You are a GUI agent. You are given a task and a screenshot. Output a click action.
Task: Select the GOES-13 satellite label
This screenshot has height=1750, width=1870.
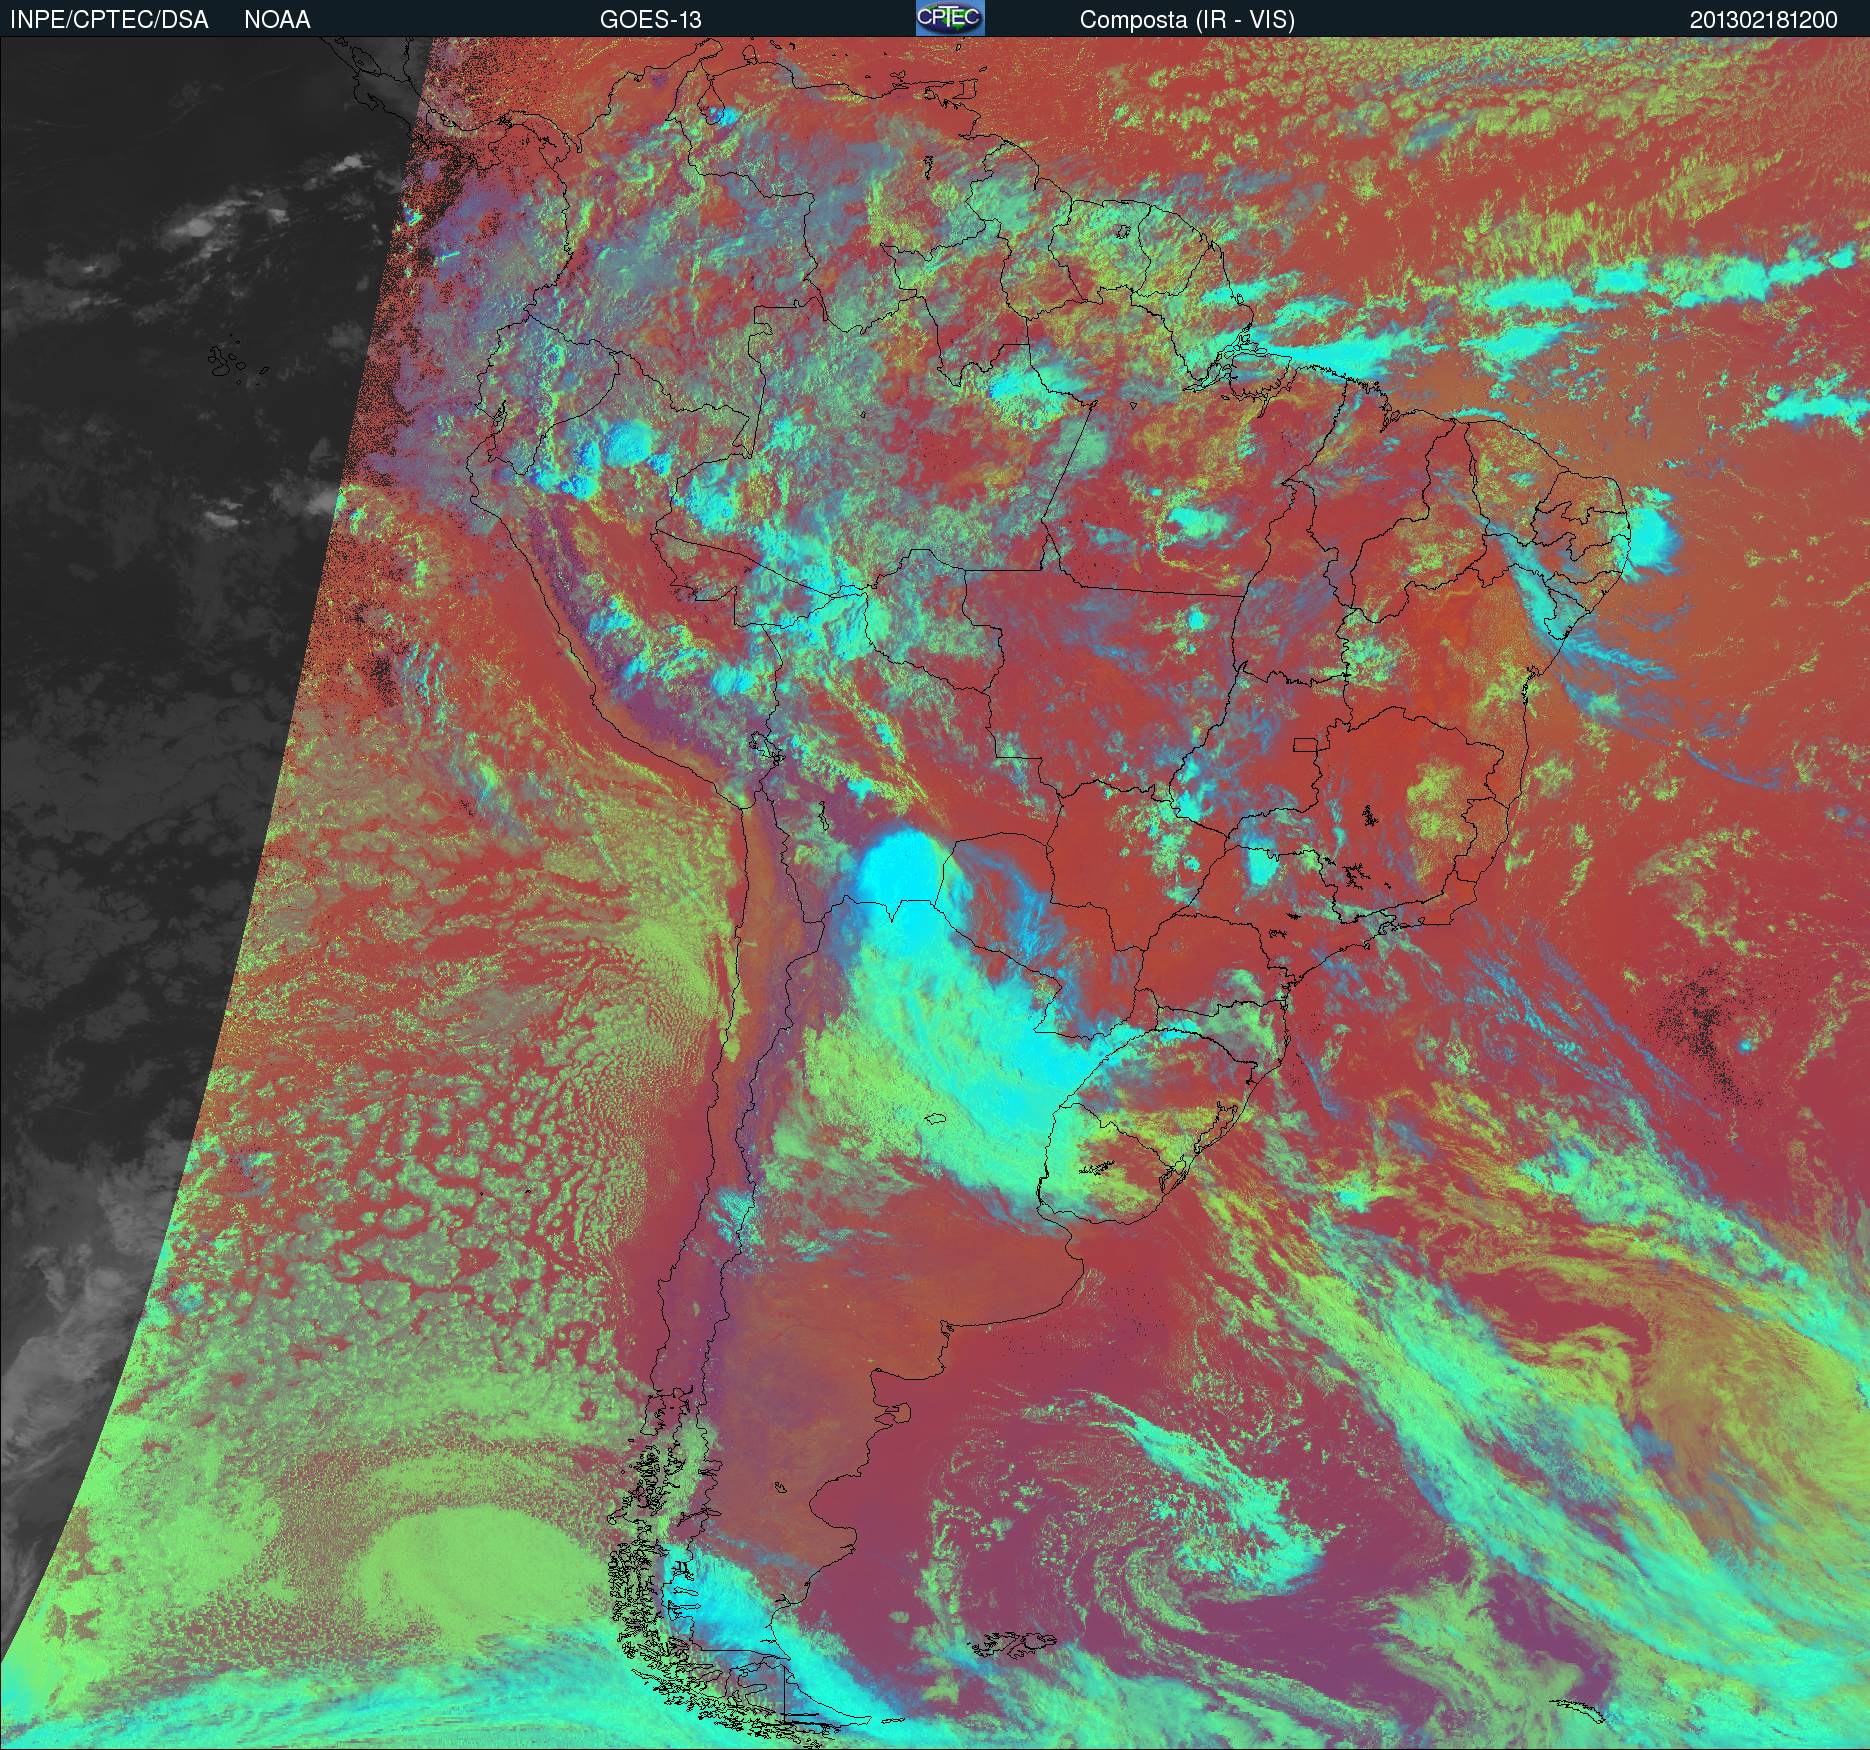650,20
